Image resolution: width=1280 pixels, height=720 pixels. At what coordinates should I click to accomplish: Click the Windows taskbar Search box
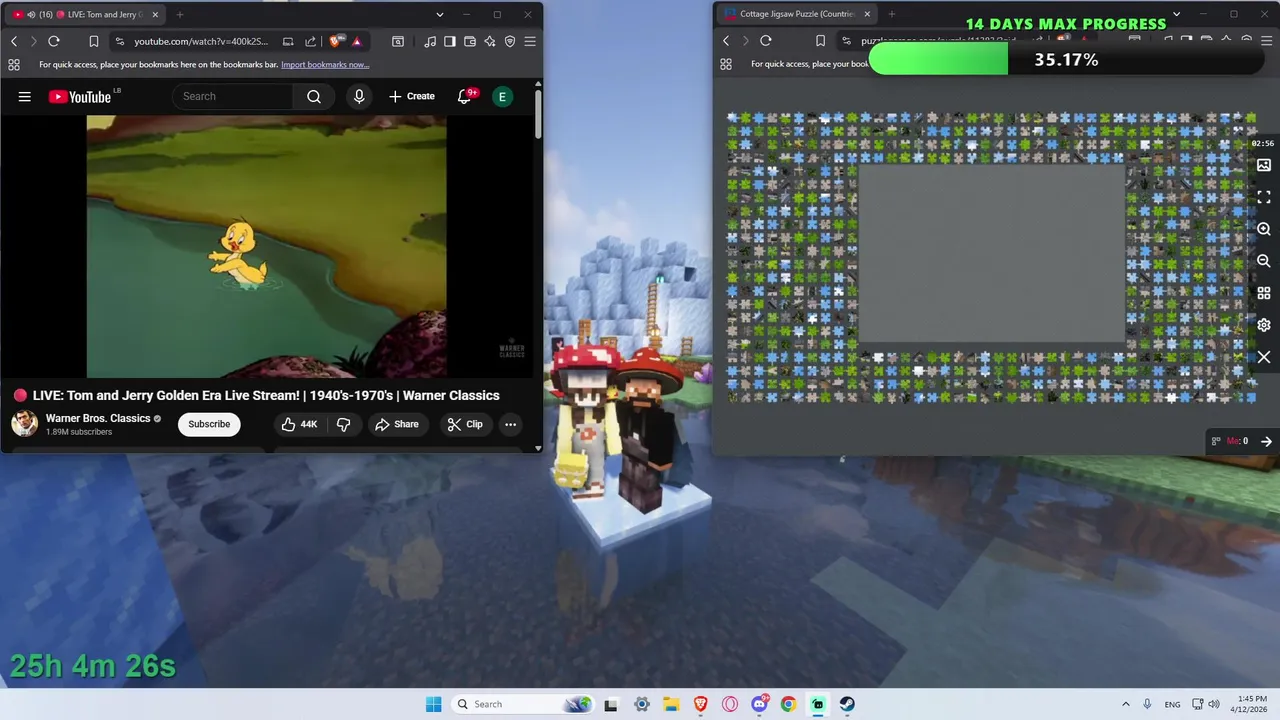pyautogui.click(x=521, y=704)
